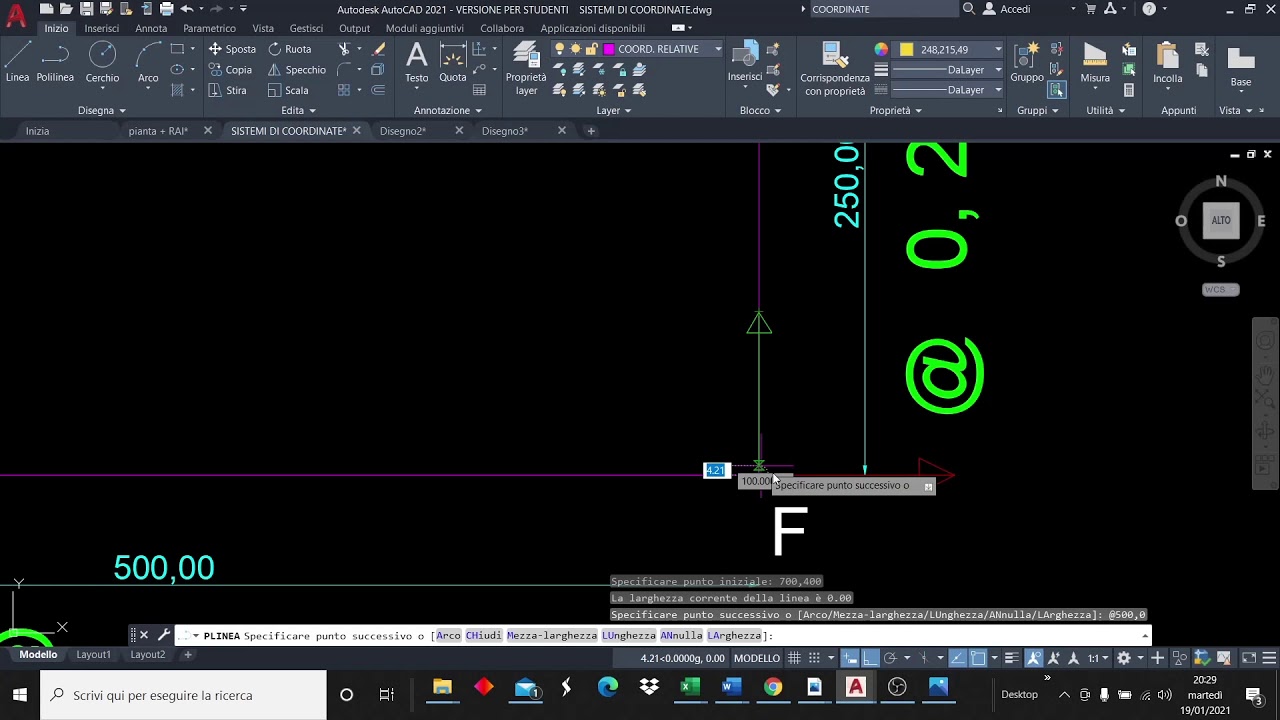Toggle object snap tracking in status bar
The image size is (1280, 720).
coord(958,658)
